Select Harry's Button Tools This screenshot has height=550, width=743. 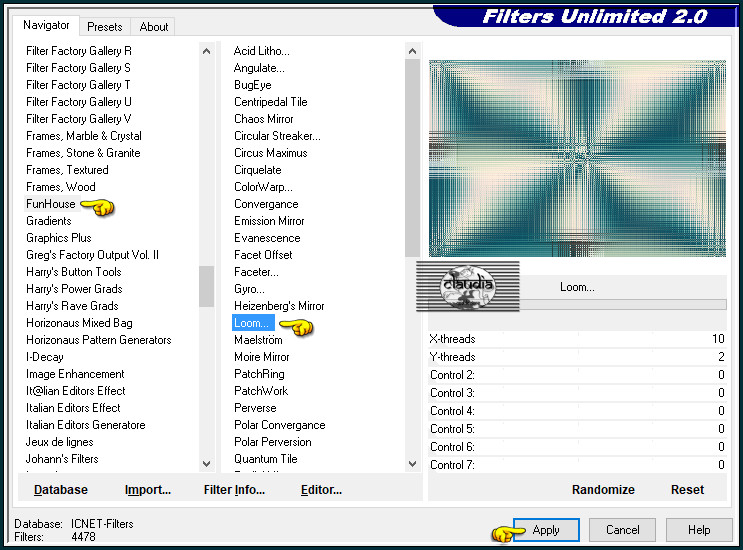coord(73,272)
